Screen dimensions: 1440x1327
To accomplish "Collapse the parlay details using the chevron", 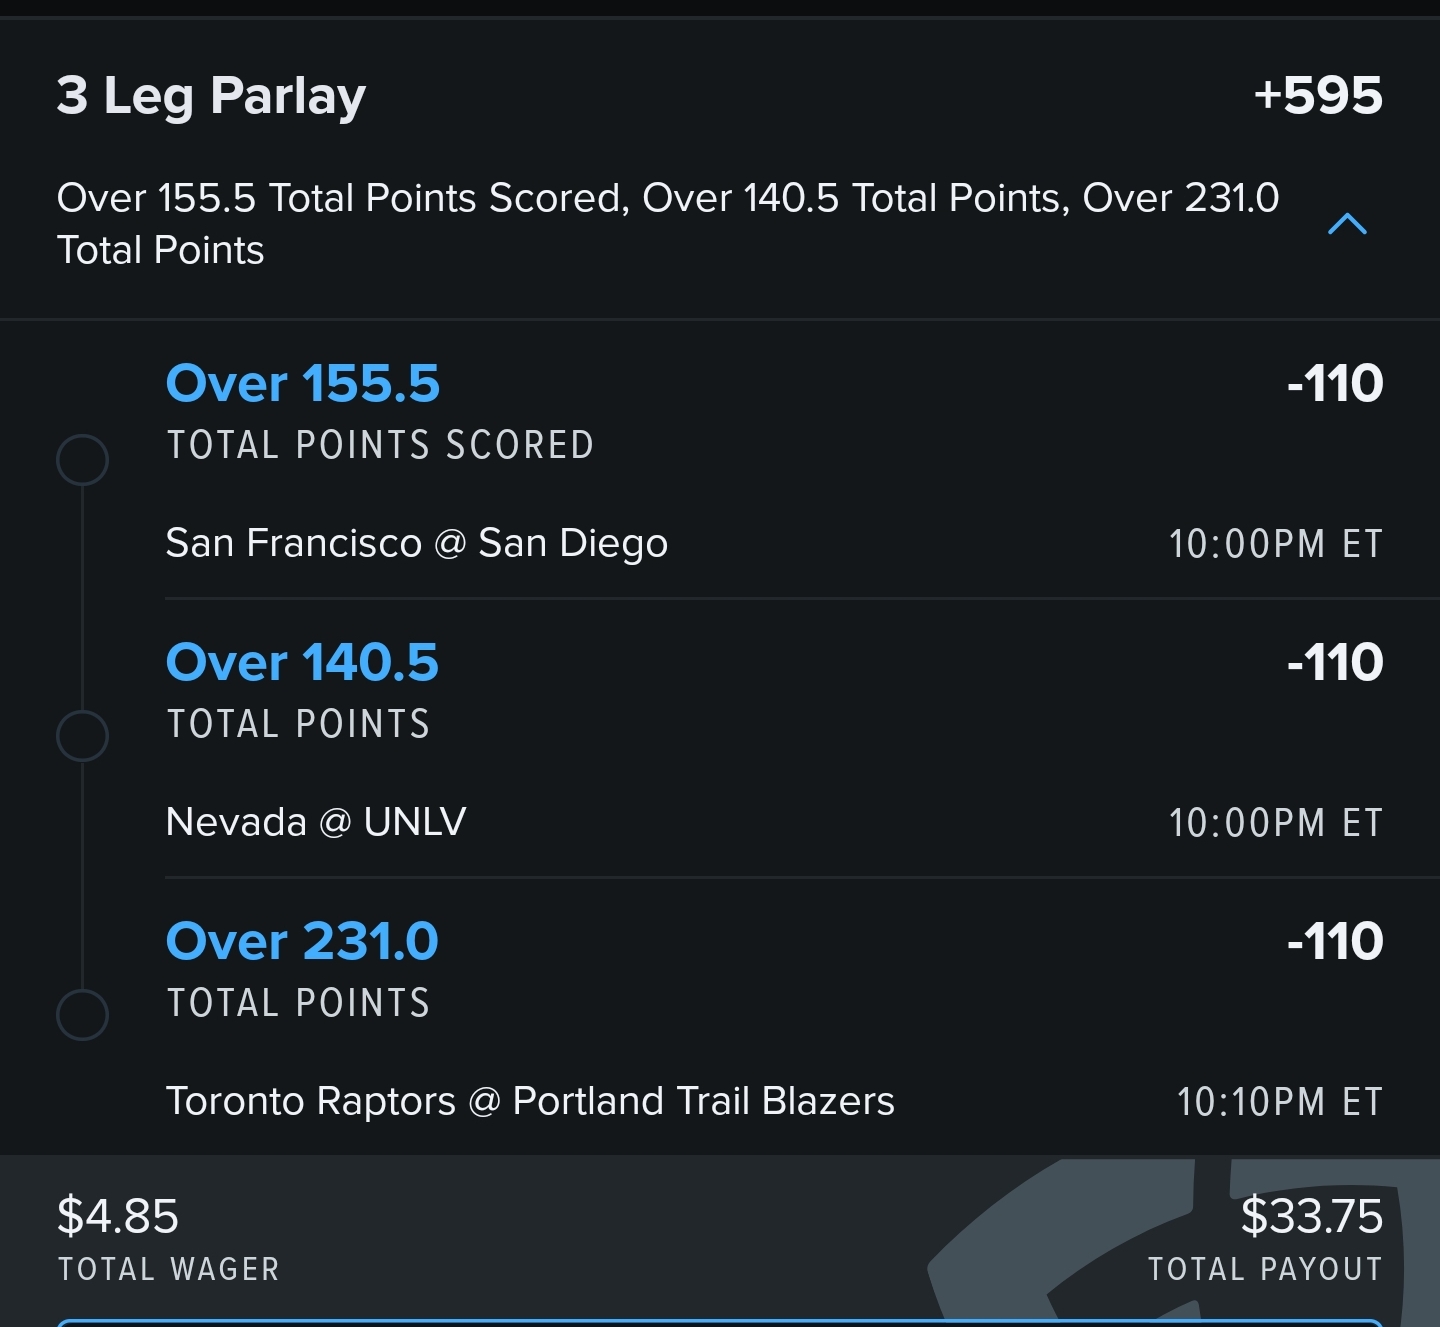I will click(1347, 225).
